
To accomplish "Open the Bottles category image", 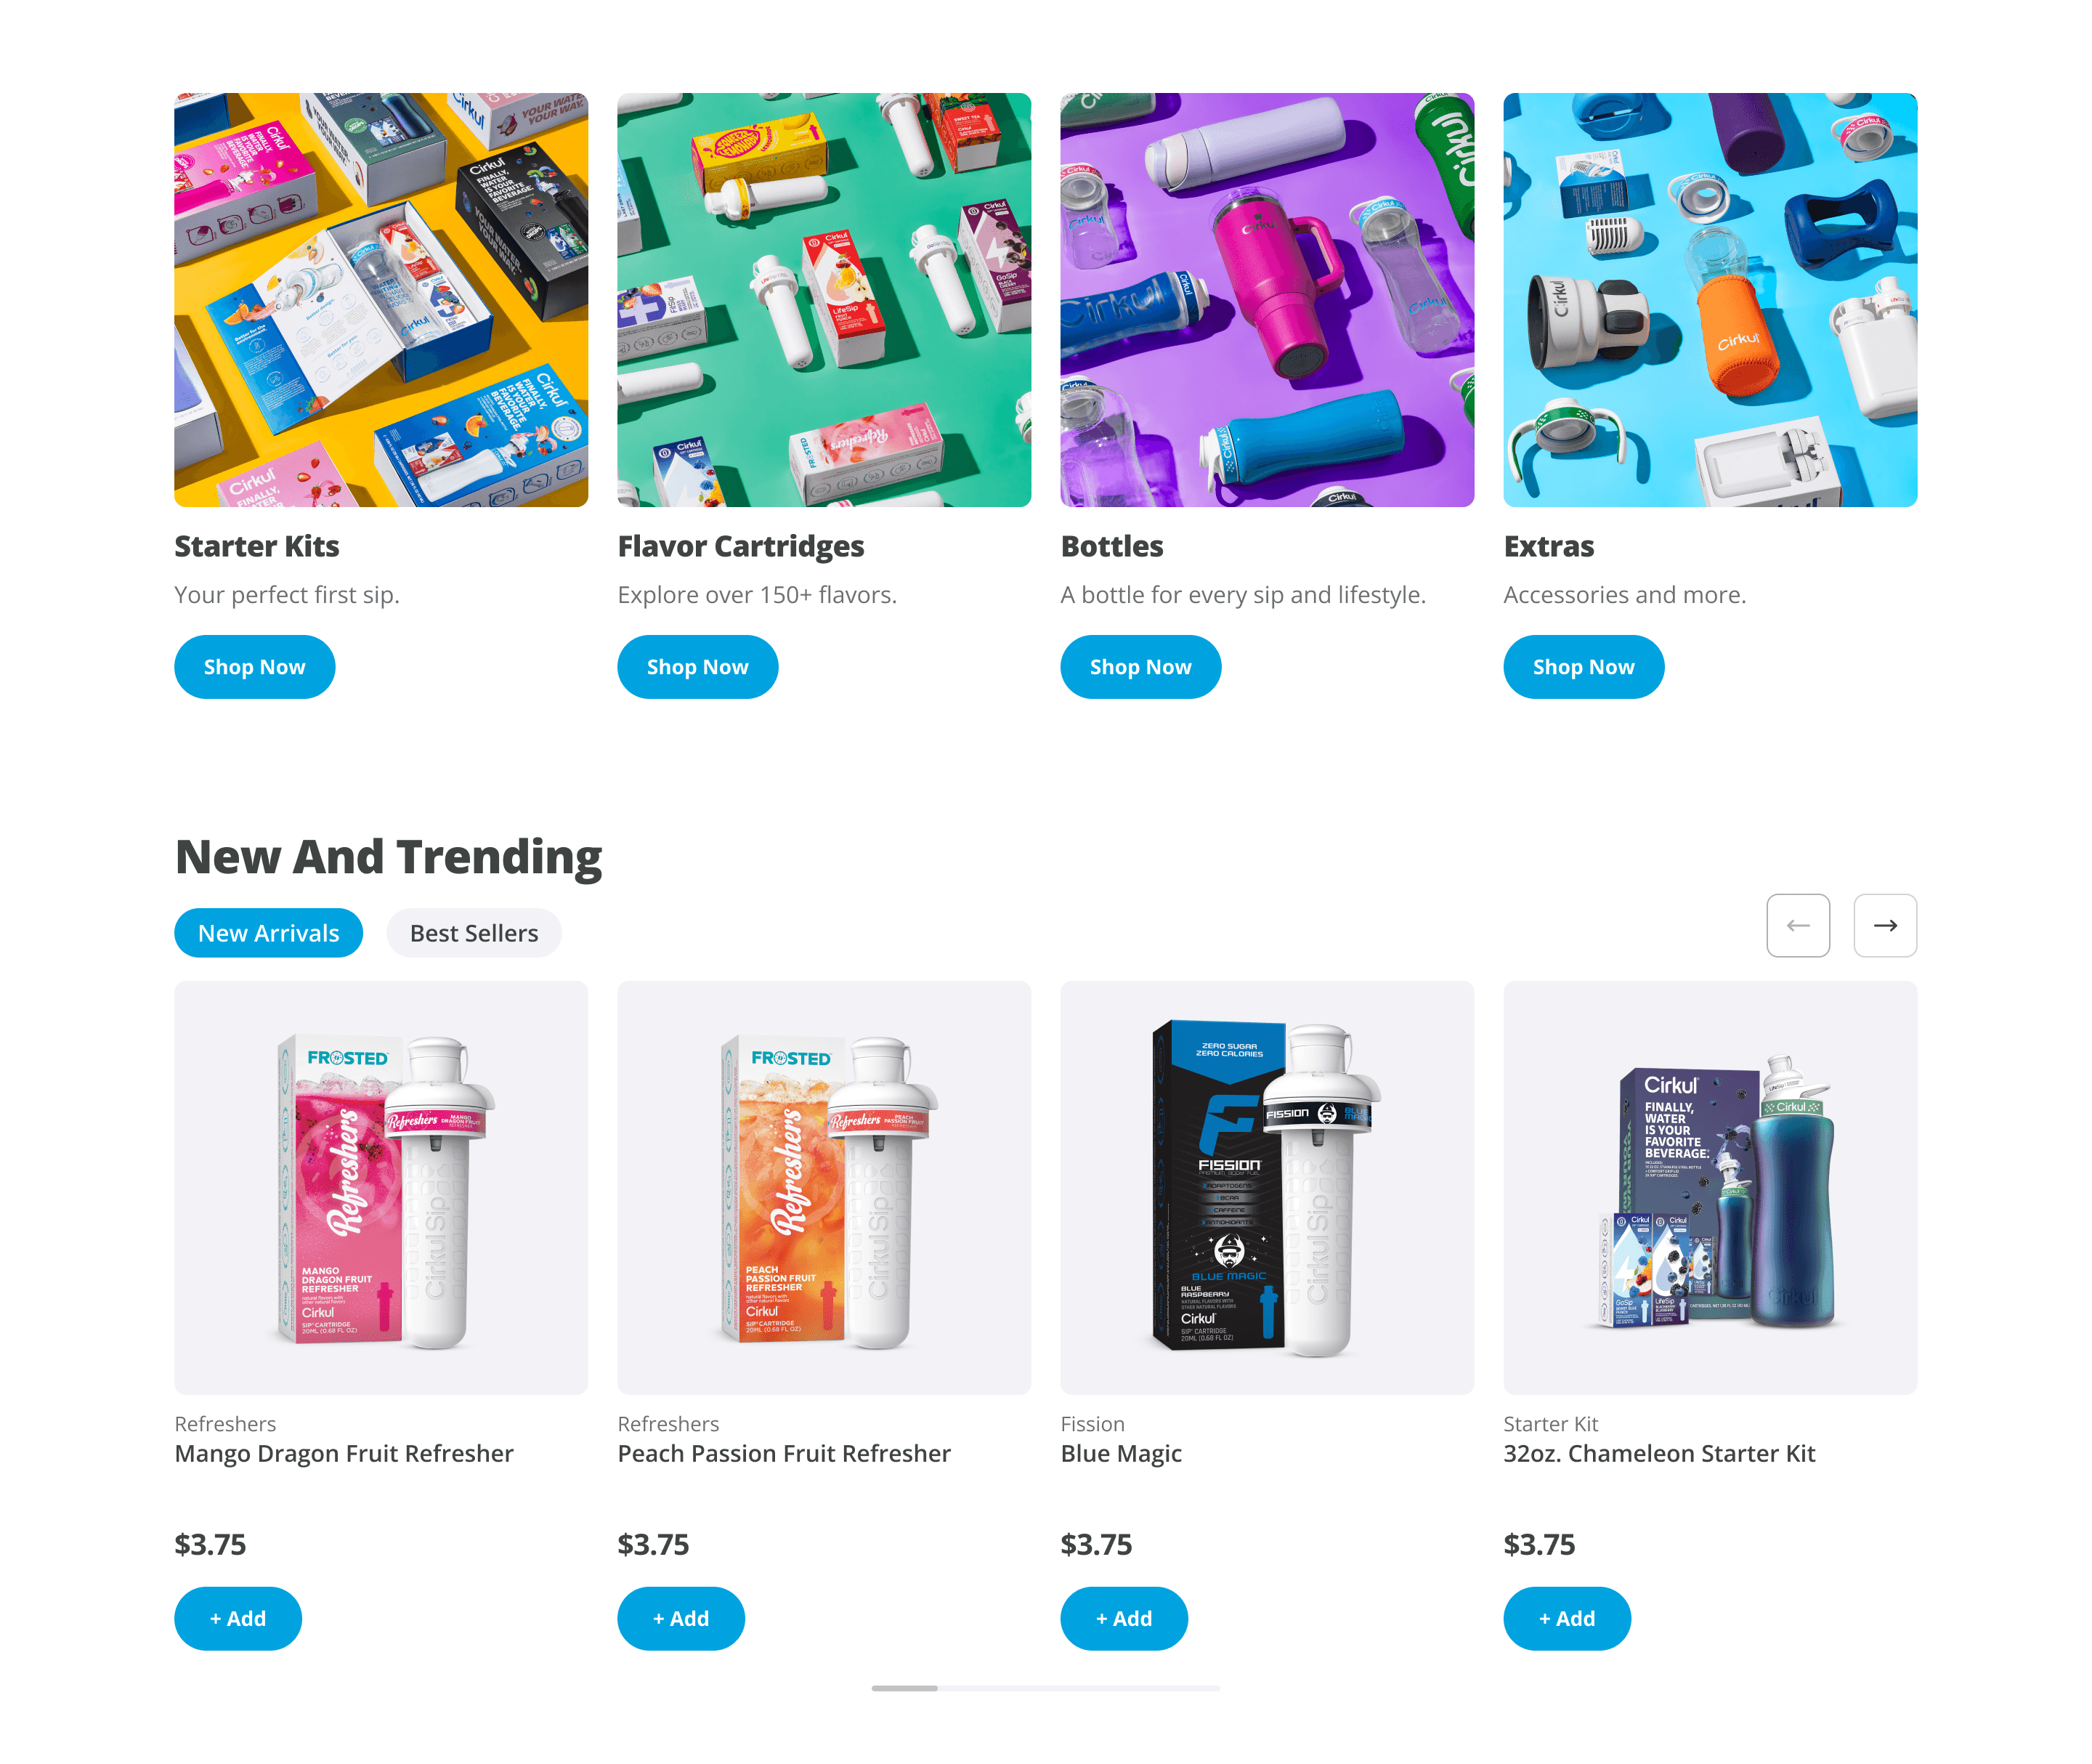I will coord(1267,300).
